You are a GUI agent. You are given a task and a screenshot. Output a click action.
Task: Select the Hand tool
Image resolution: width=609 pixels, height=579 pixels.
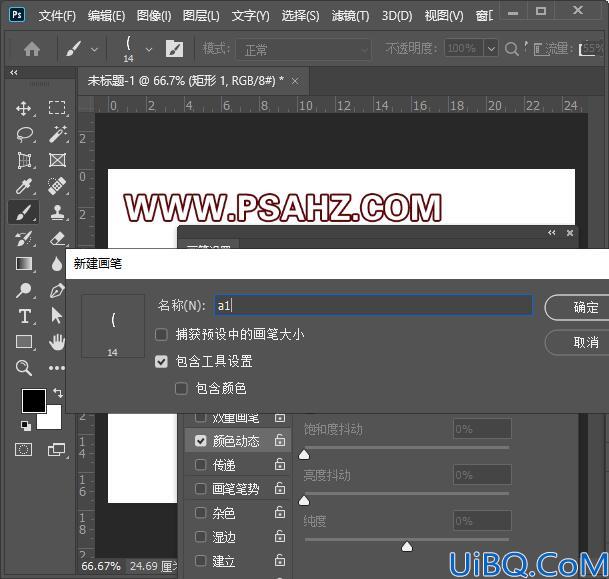click(x=57, y=342)
